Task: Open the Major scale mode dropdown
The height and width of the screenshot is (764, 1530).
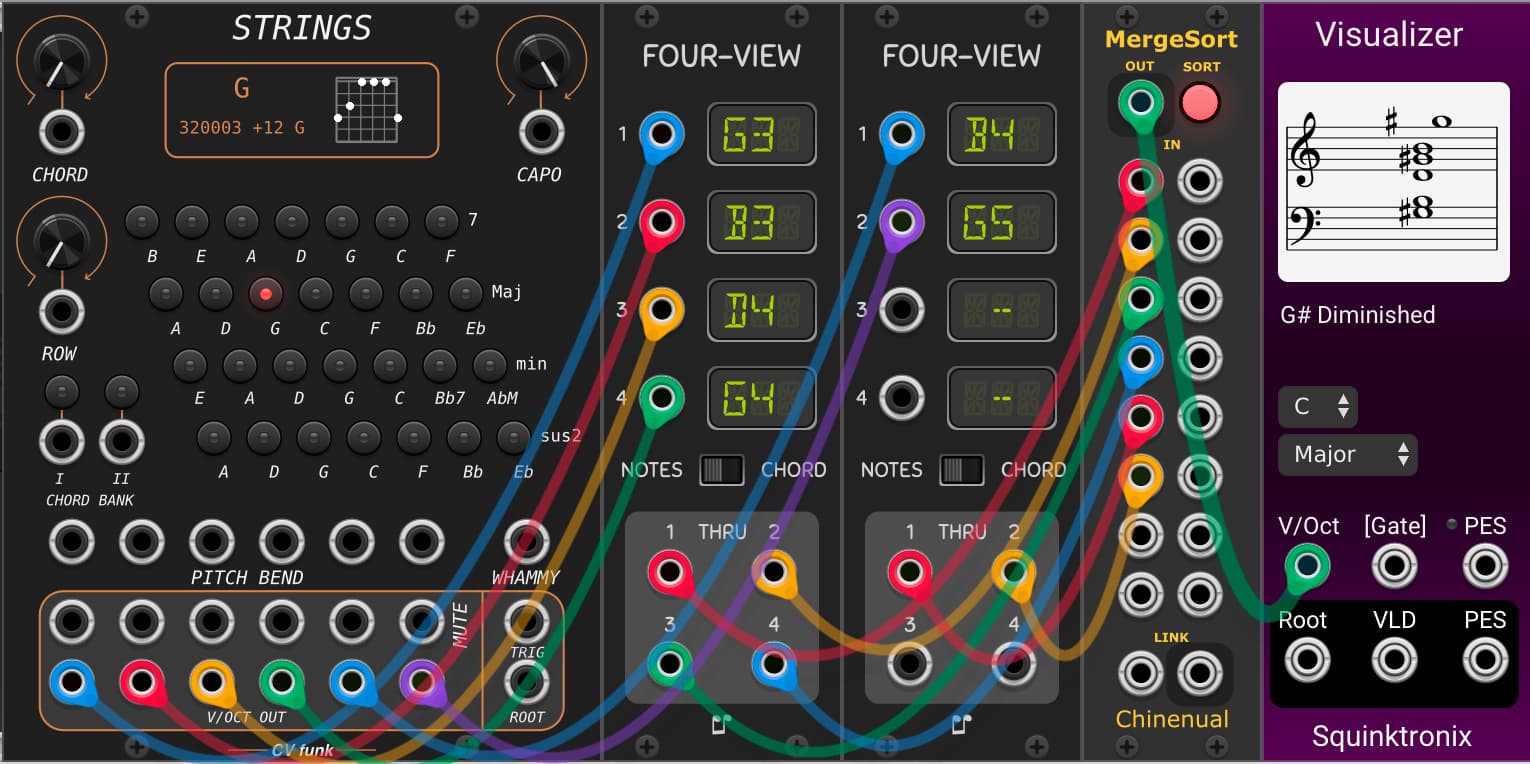Action: tap(1347, 455)
